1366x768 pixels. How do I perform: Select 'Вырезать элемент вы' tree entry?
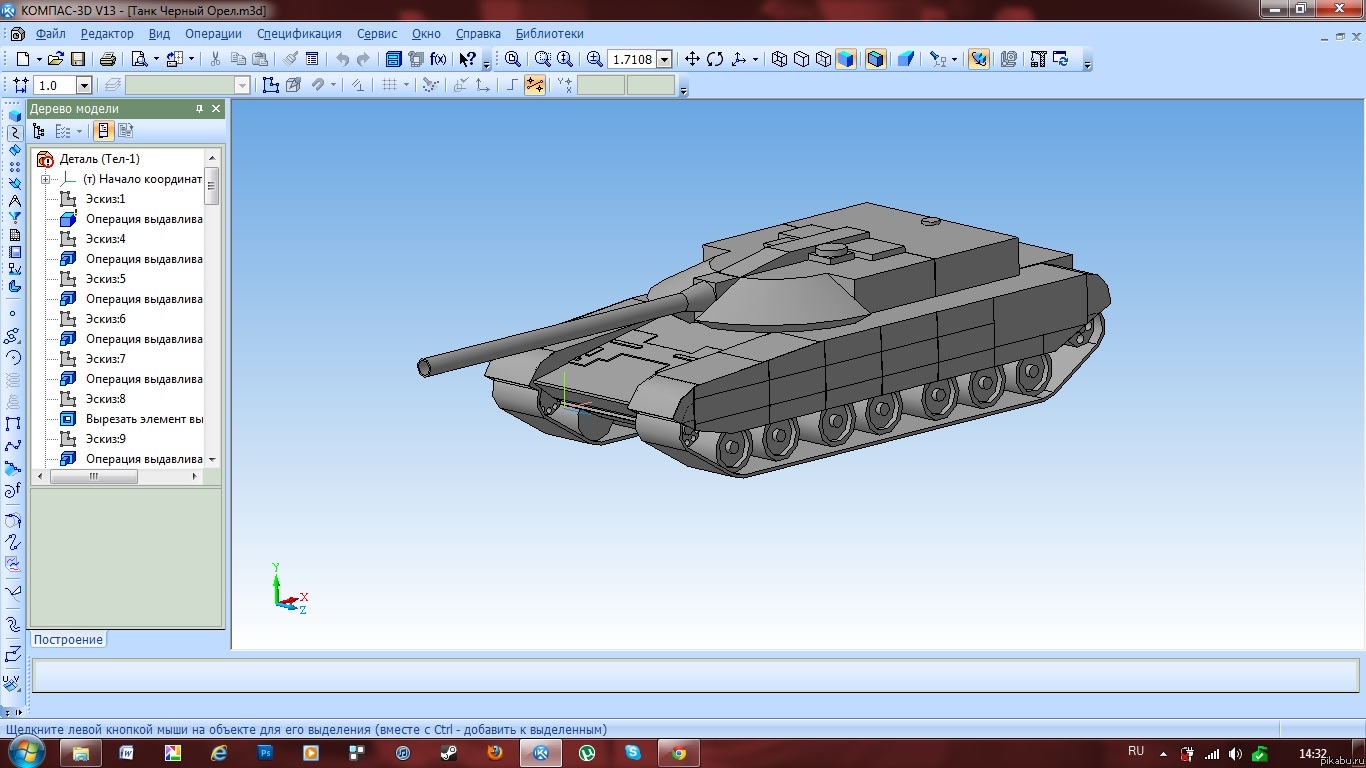click(144, 419)
